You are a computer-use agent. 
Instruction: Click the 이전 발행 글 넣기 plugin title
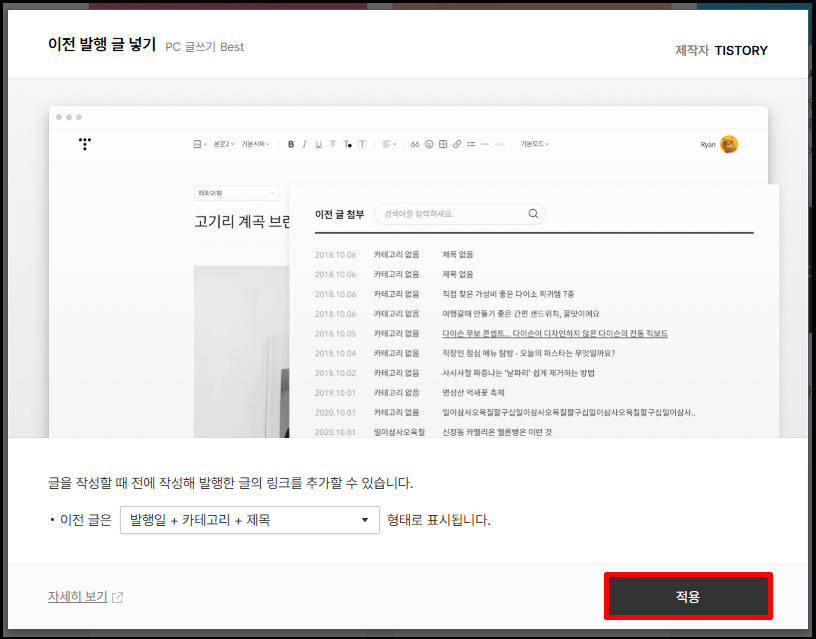pos(102,44)
